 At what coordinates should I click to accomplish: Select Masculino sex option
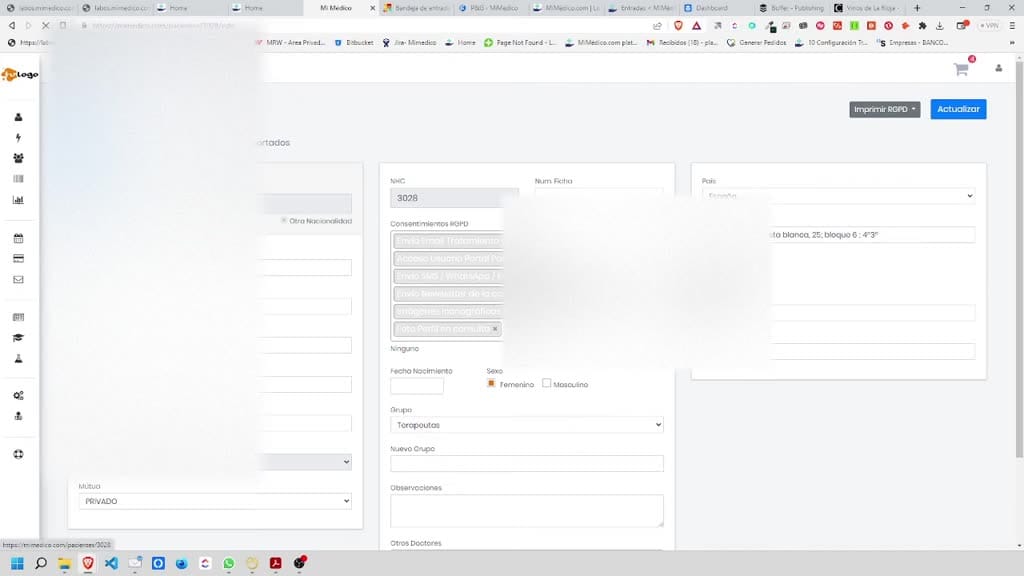click(x=547, y=383)
